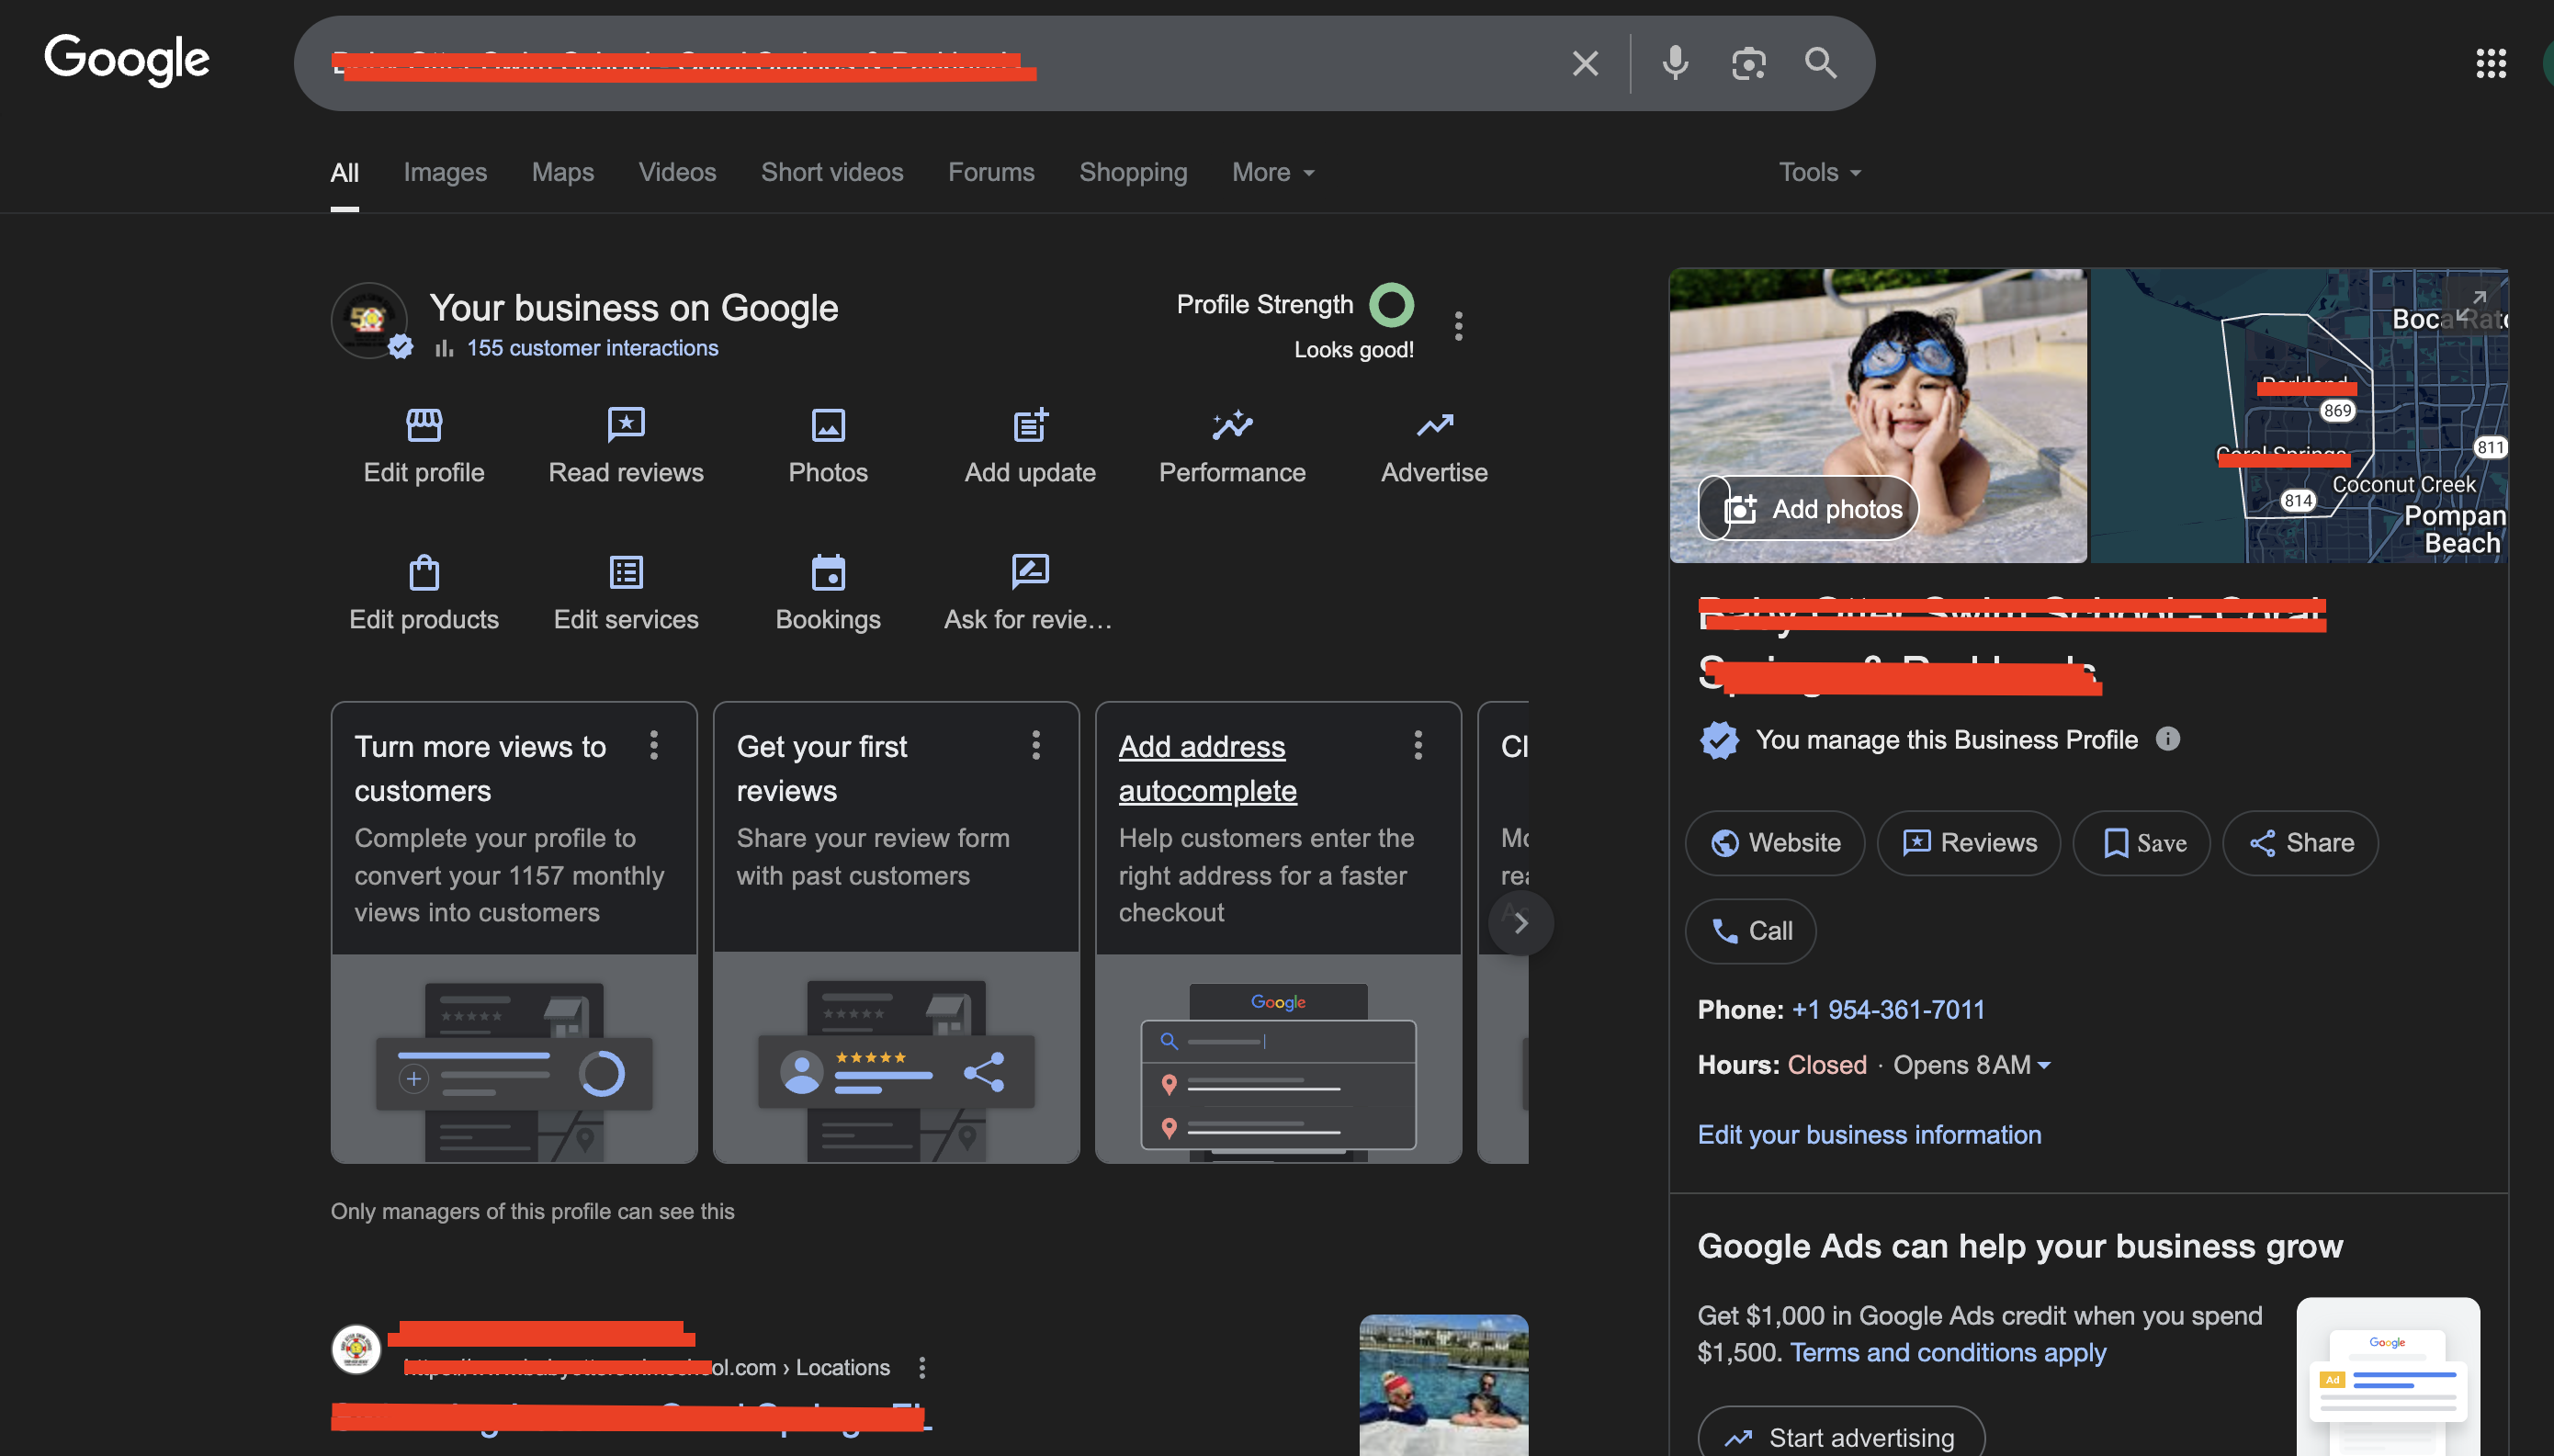Screen dimensions: 2554x1456
Task: Click Add photos button on photo
Action: (1808, 509)
